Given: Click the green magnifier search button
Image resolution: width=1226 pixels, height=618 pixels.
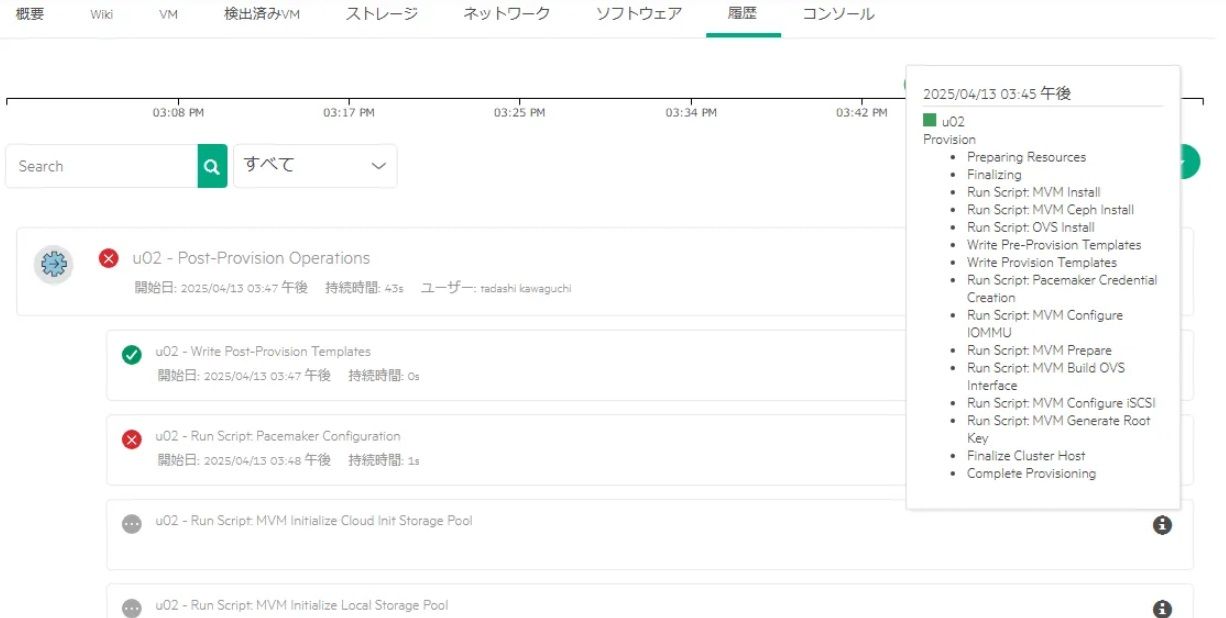Looking at the screenshot, I should [212, 166].
